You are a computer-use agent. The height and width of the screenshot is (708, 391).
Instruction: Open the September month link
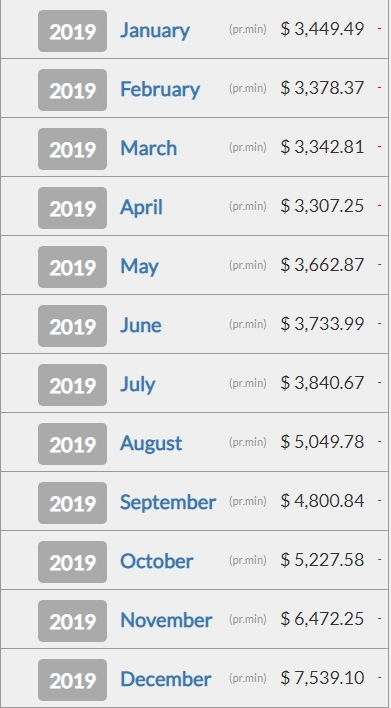click(168, 503)
